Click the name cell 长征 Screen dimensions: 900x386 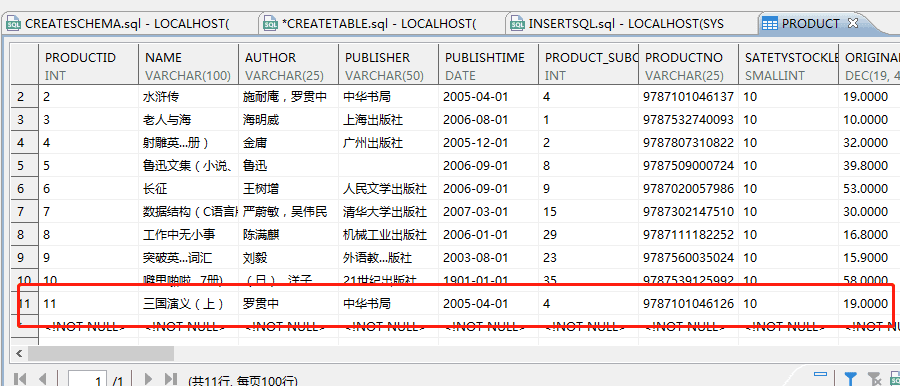(x=188, y=188)
